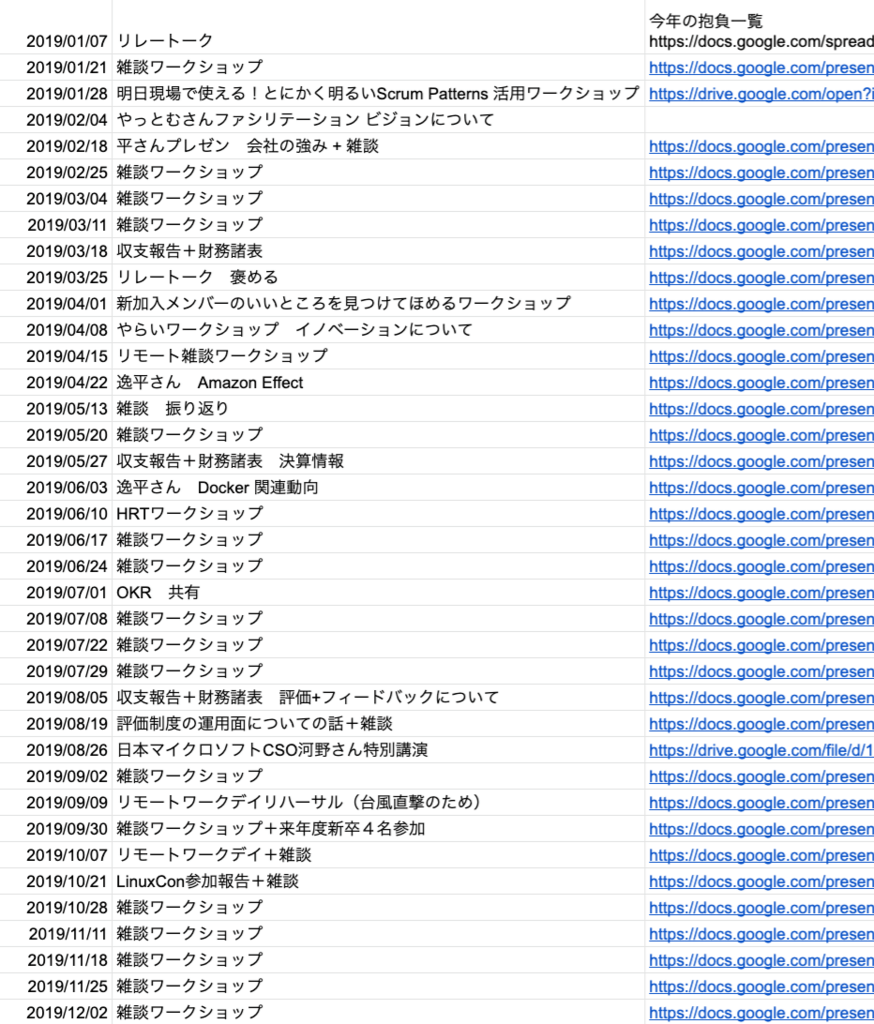Open the drive.google.com/file link for 2019/08/26
The image size is (874, 1024).
pos(760,750)
